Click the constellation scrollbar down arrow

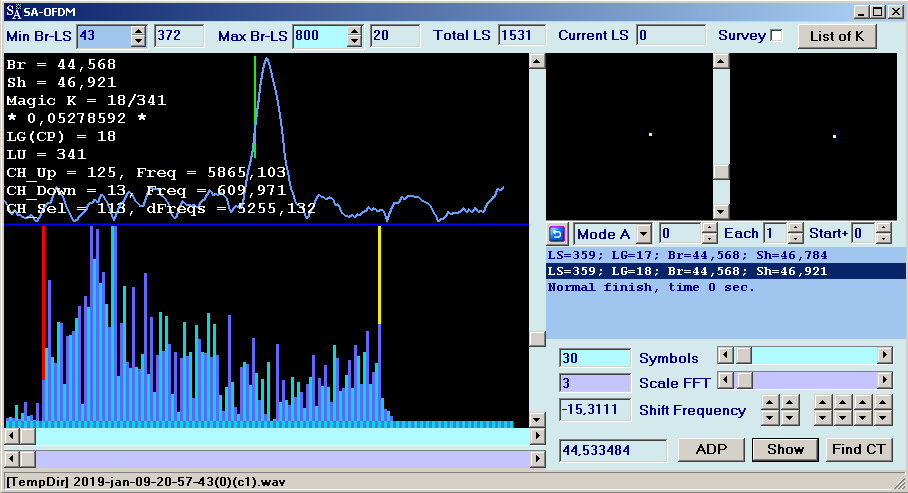[x=720, y=212]
